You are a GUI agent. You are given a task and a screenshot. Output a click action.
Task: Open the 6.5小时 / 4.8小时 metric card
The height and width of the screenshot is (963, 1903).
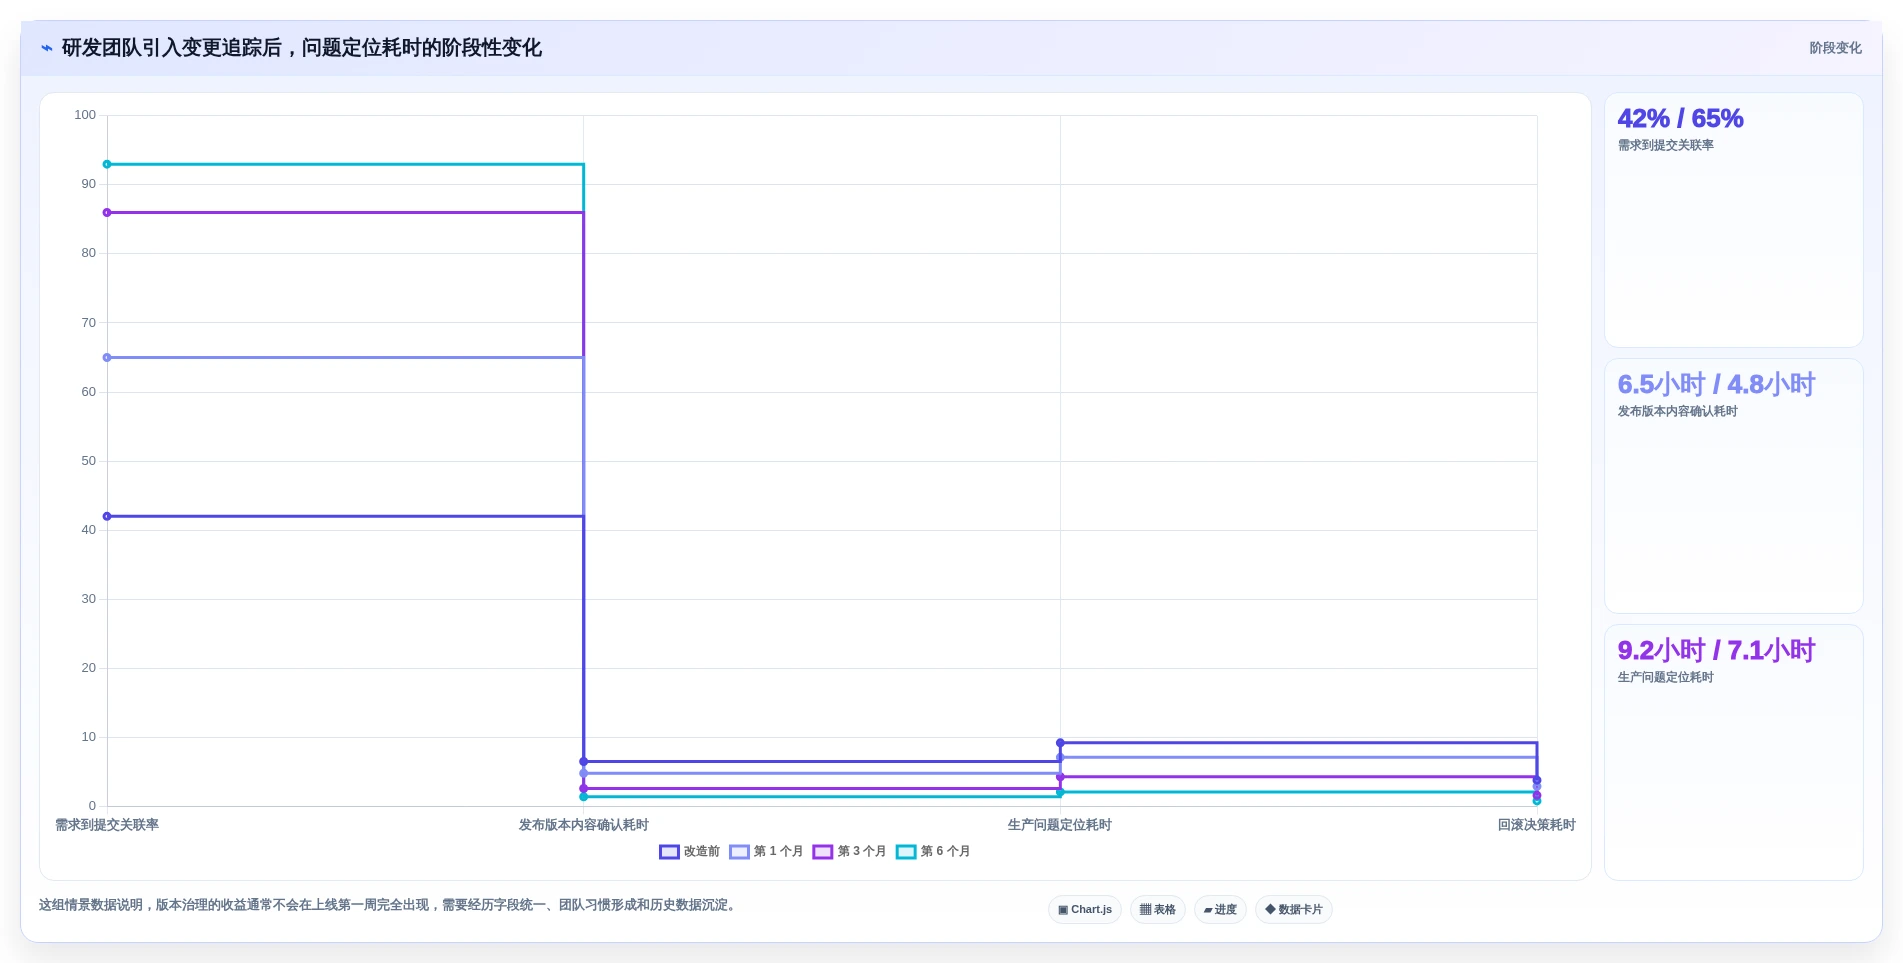(1733, 486)
